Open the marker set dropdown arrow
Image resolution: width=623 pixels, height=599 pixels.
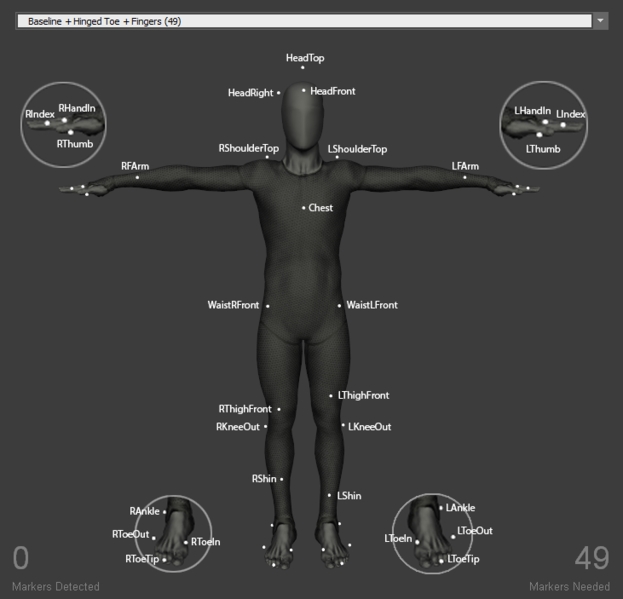coord(599,20)
